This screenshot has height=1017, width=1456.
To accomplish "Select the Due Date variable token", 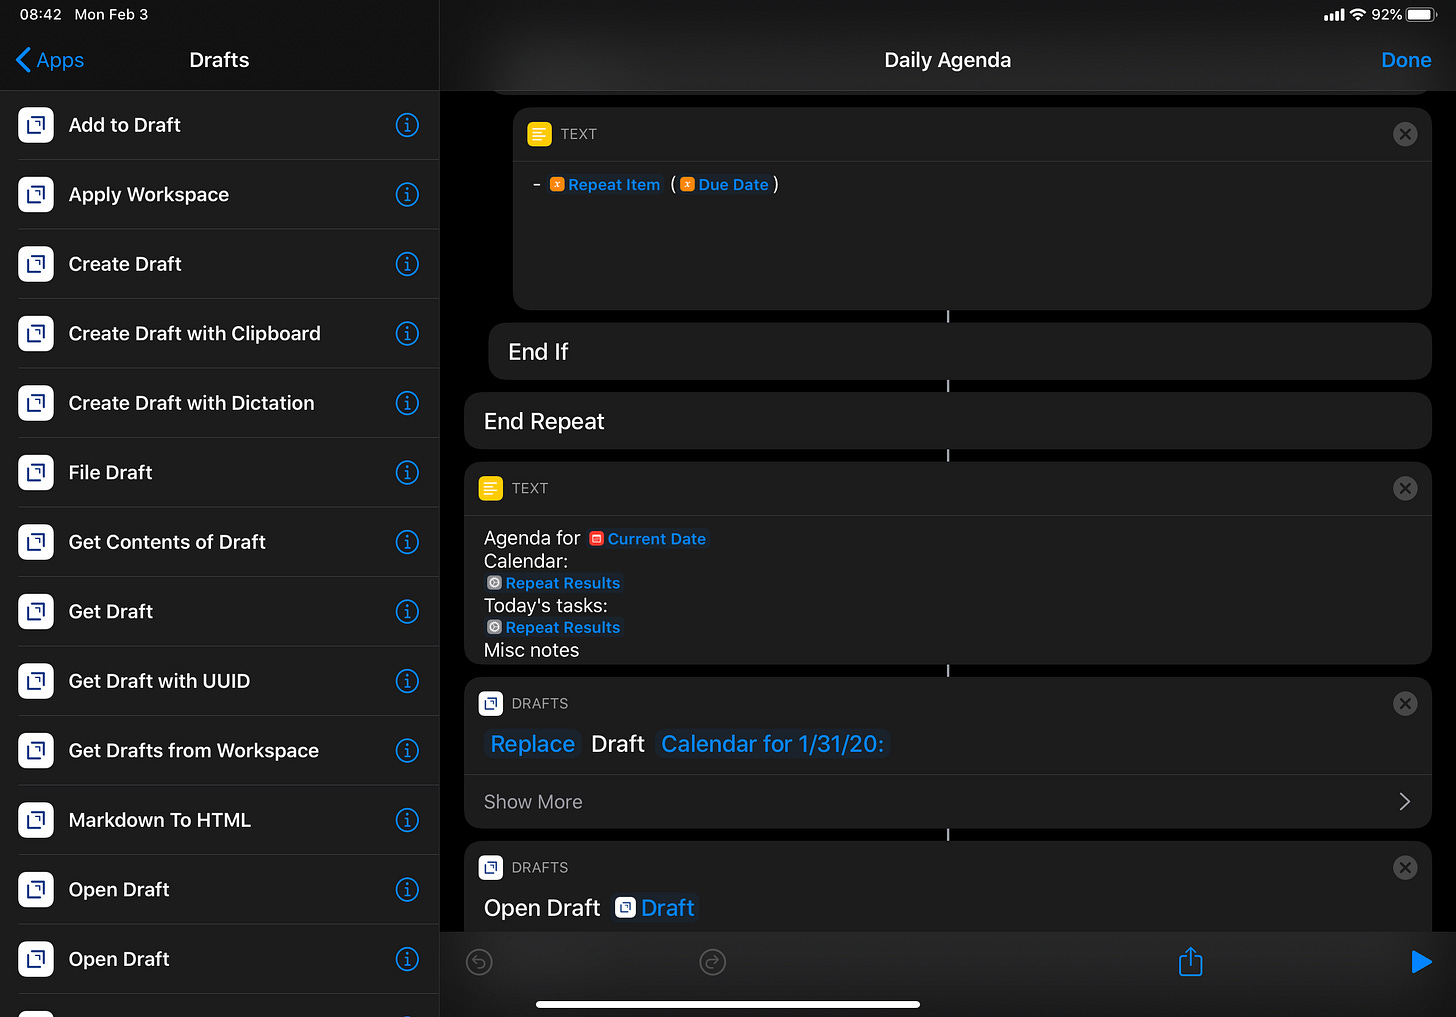I will [725, 184].
